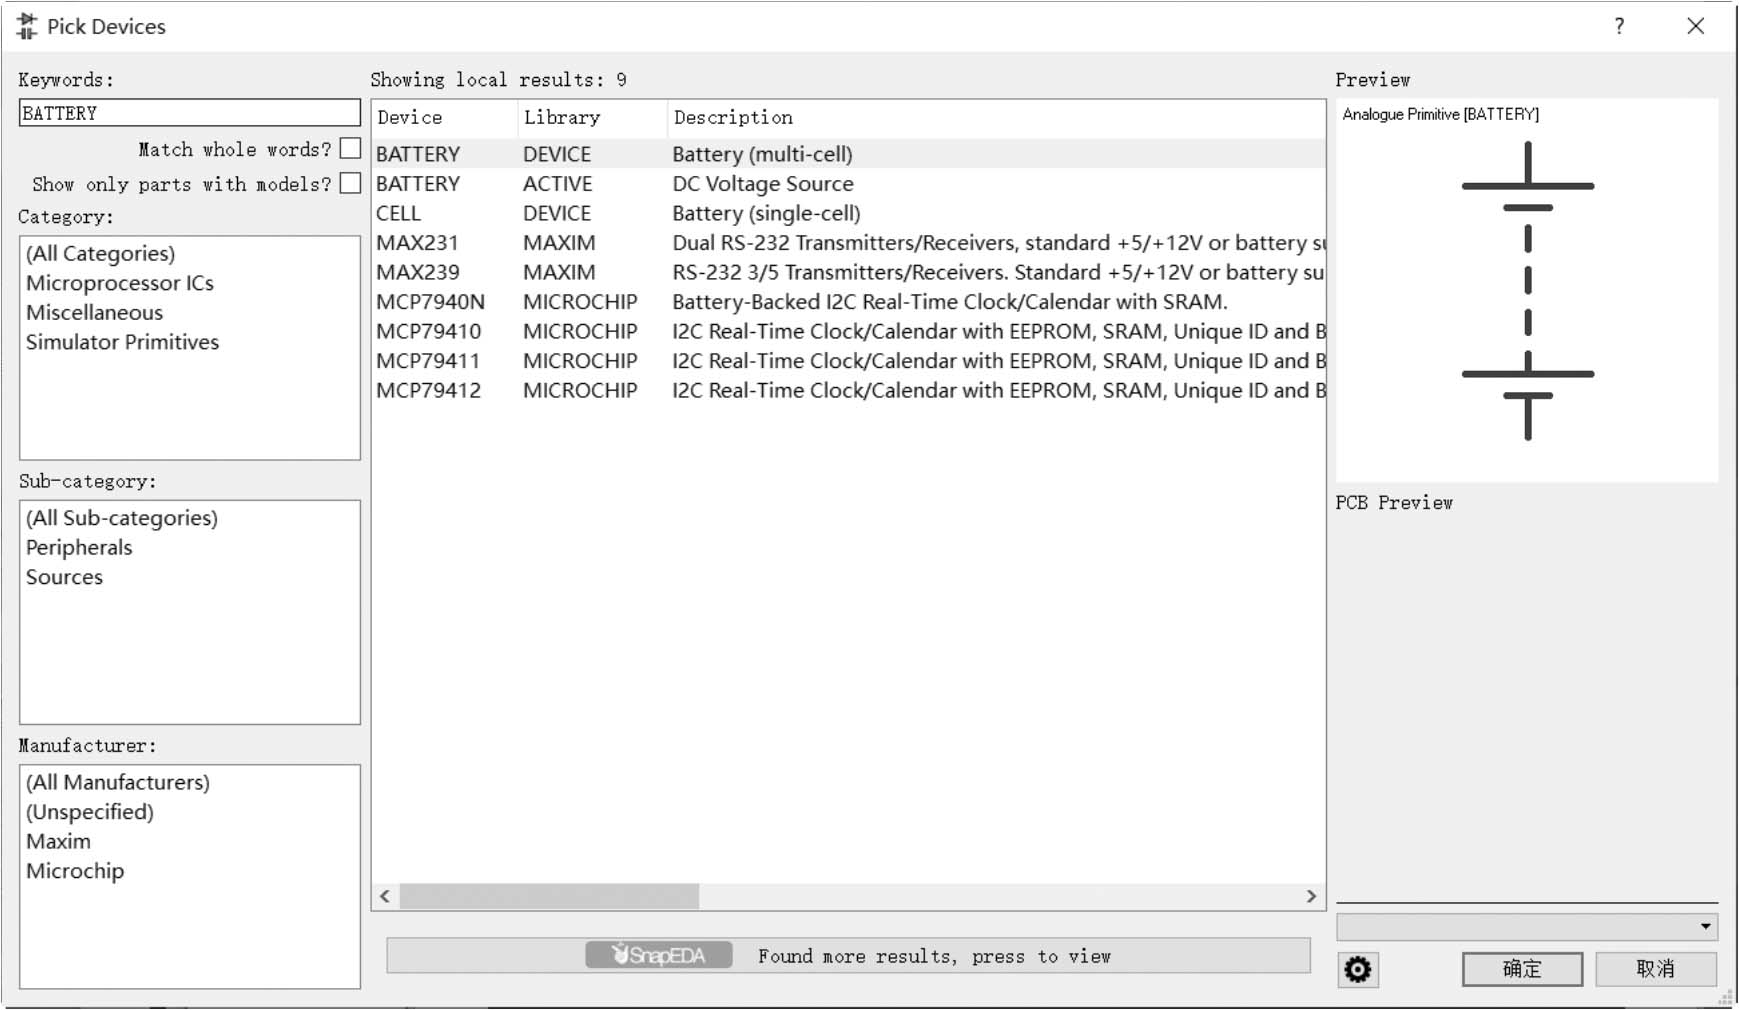This screenshot has width=1739, height=1010.
Task: Click the help question mark icon
Action: pyautogui.click(x=1619, y=26)
